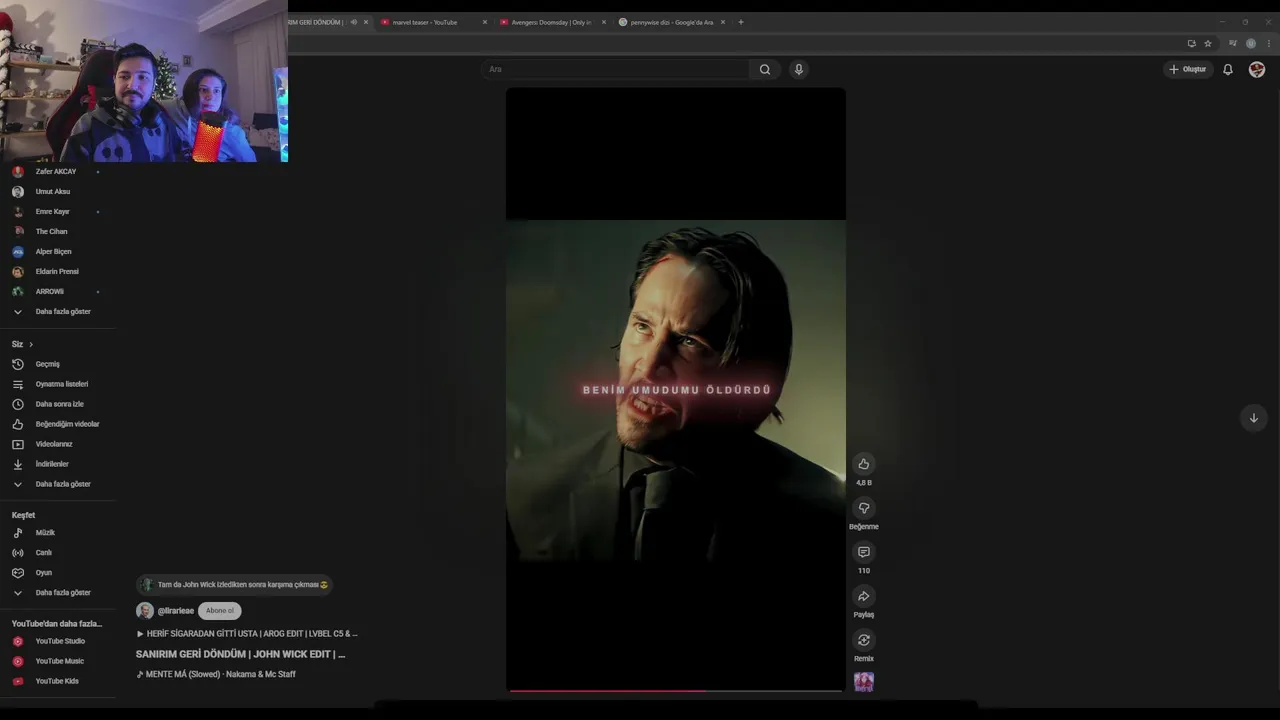The height and width of the screenshot is (720, 1280).
Task: Bookmark this page with the star
Action: tap(1208, 44)
